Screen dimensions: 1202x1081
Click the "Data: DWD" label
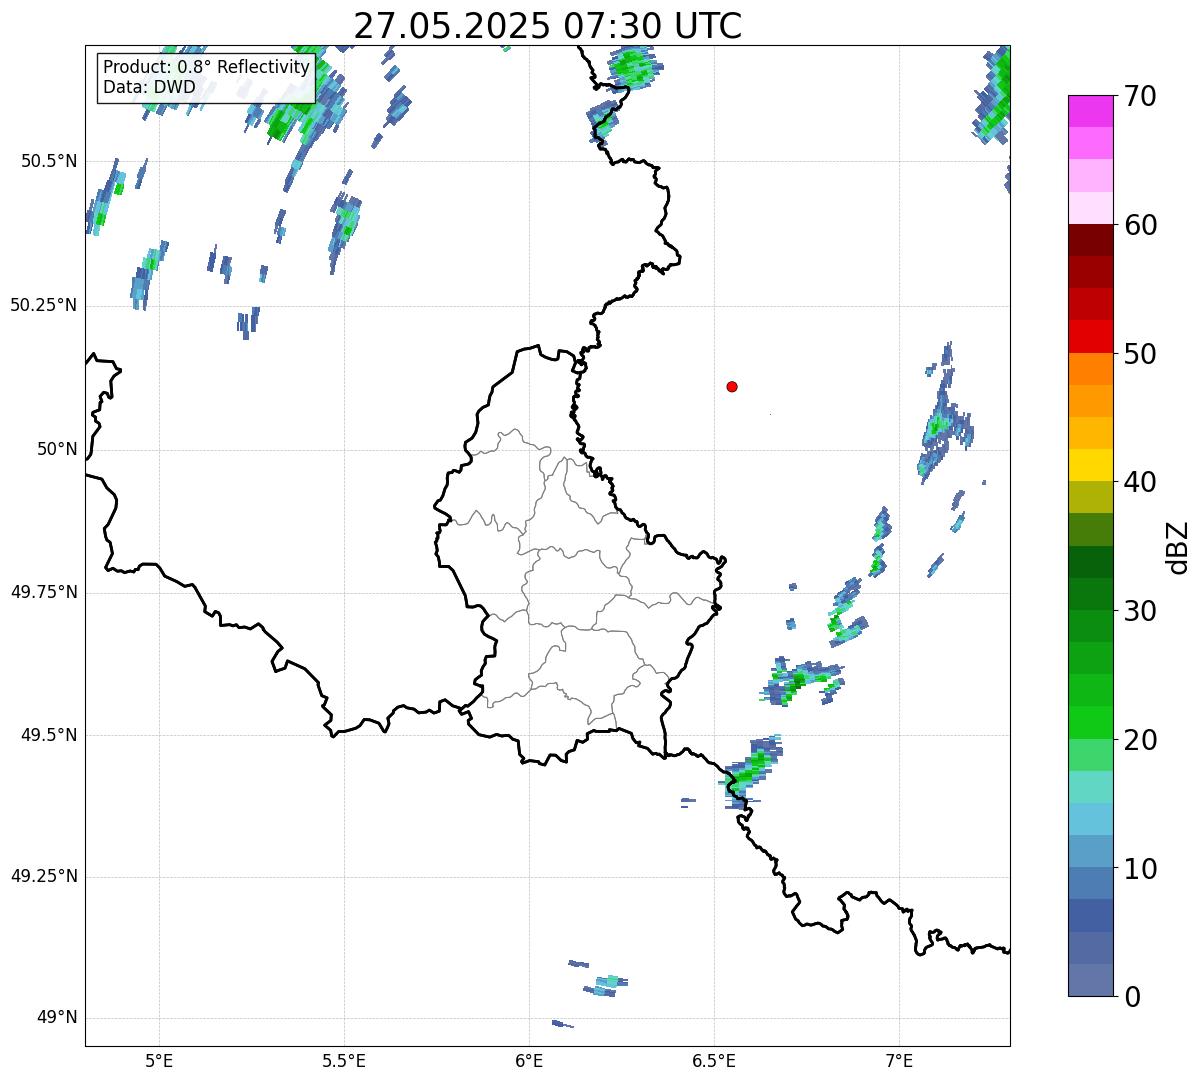click(x=149, y=87)
